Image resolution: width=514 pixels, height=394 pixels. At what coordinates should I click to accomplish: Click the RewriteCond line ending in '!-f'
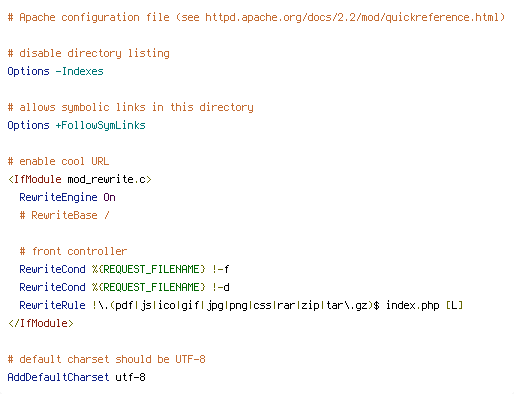(124, 269)
